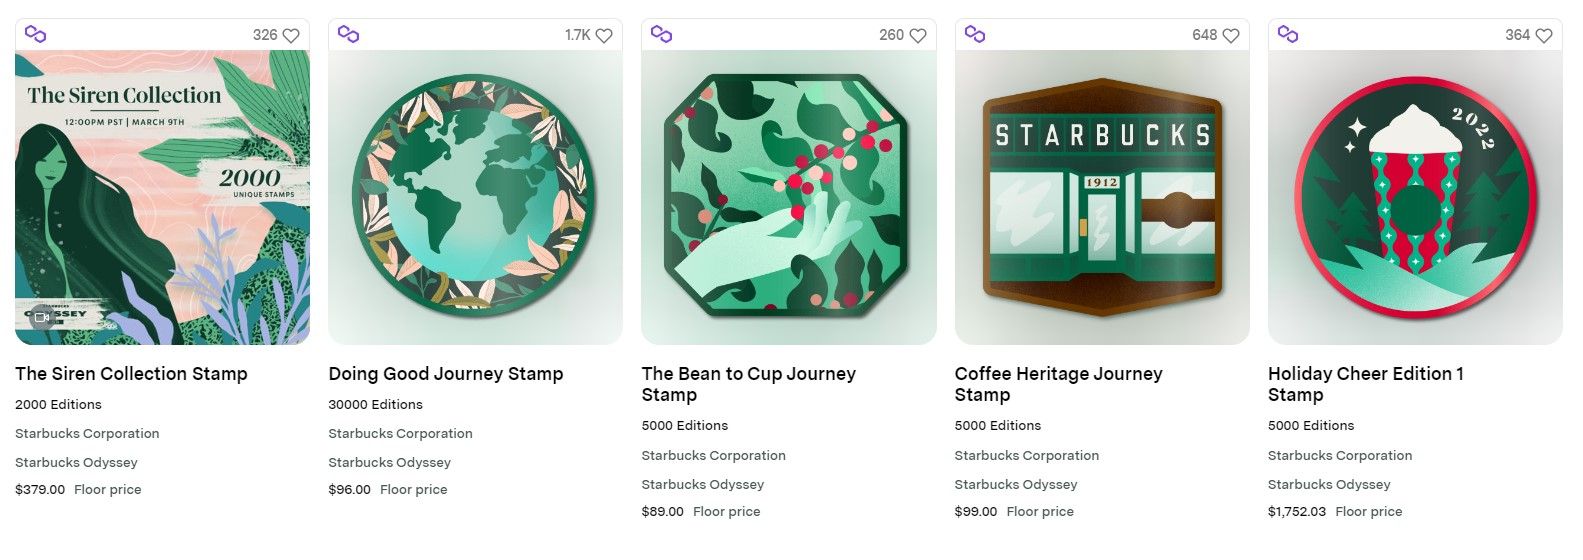
Task: Favorite the Doing Good Journey Stamp
Action: 604,35
